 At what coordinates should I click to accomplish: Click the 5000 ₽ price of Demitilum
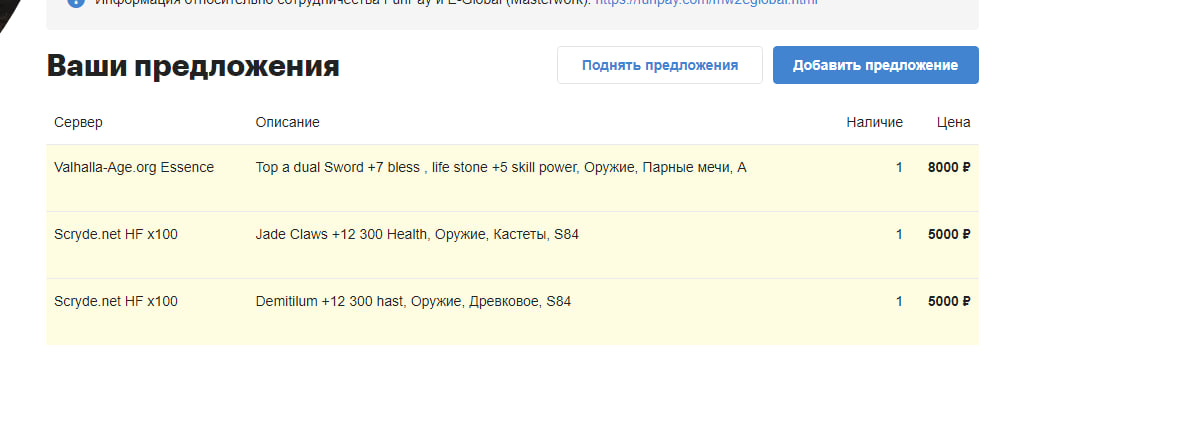tap(948, 301)
